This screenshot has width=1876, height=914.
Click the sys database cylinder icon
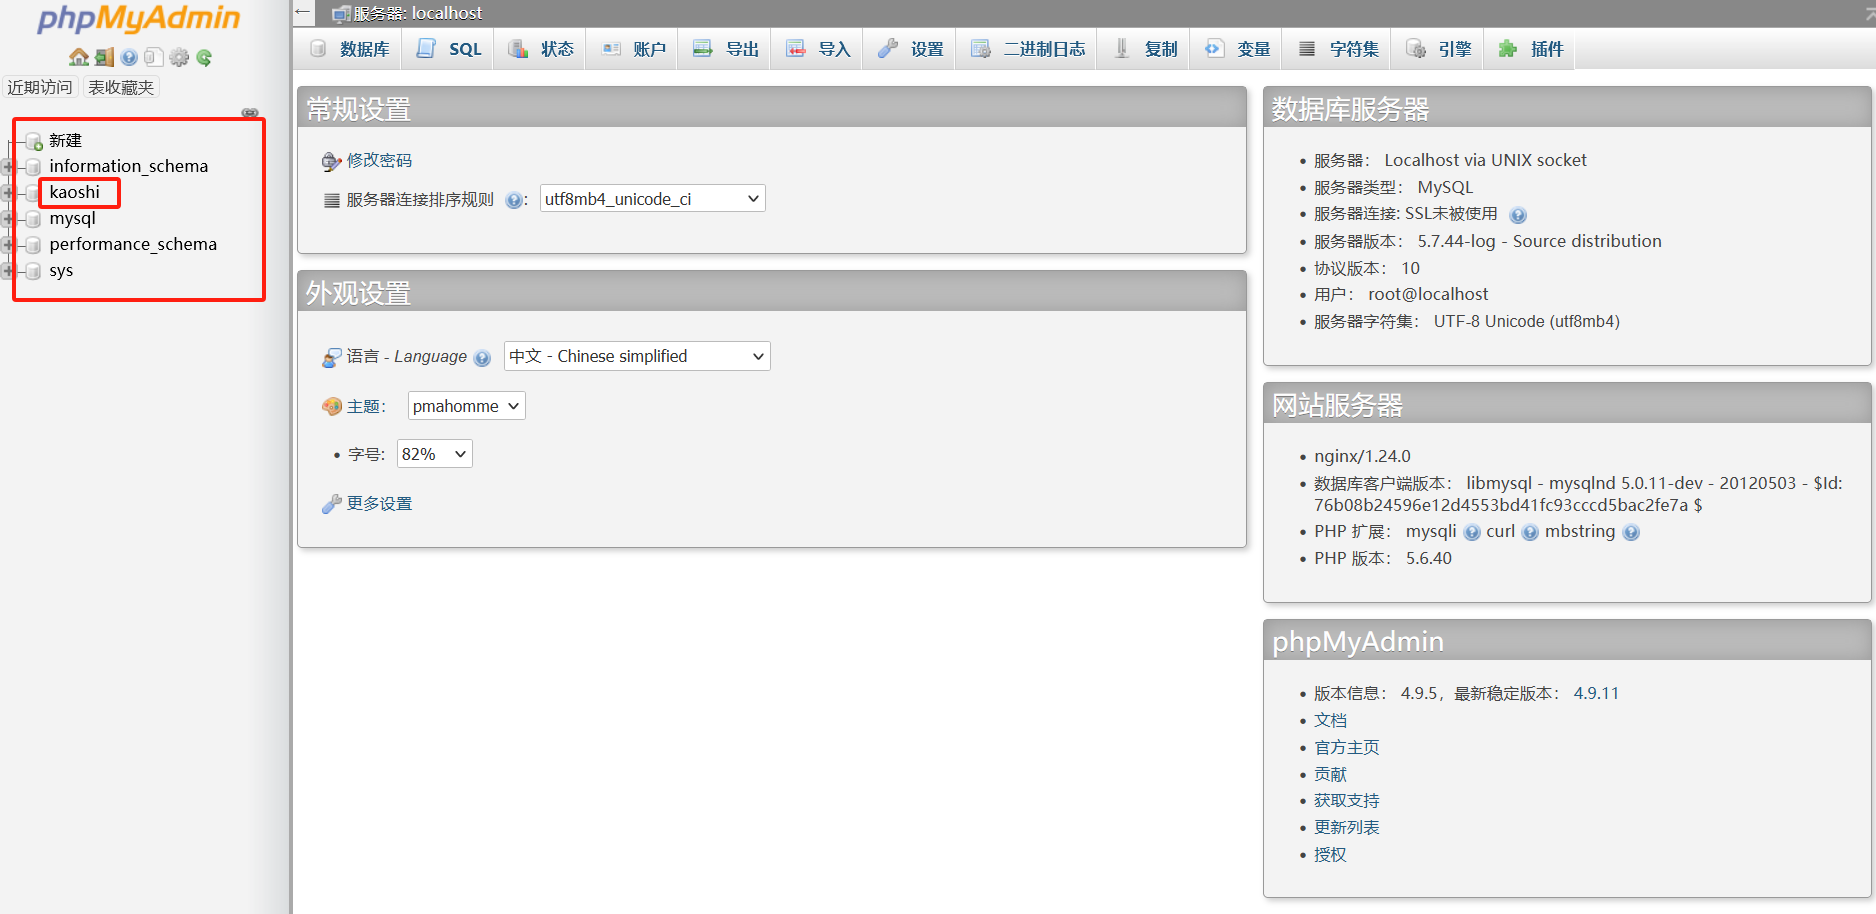[x=34, y=270]
